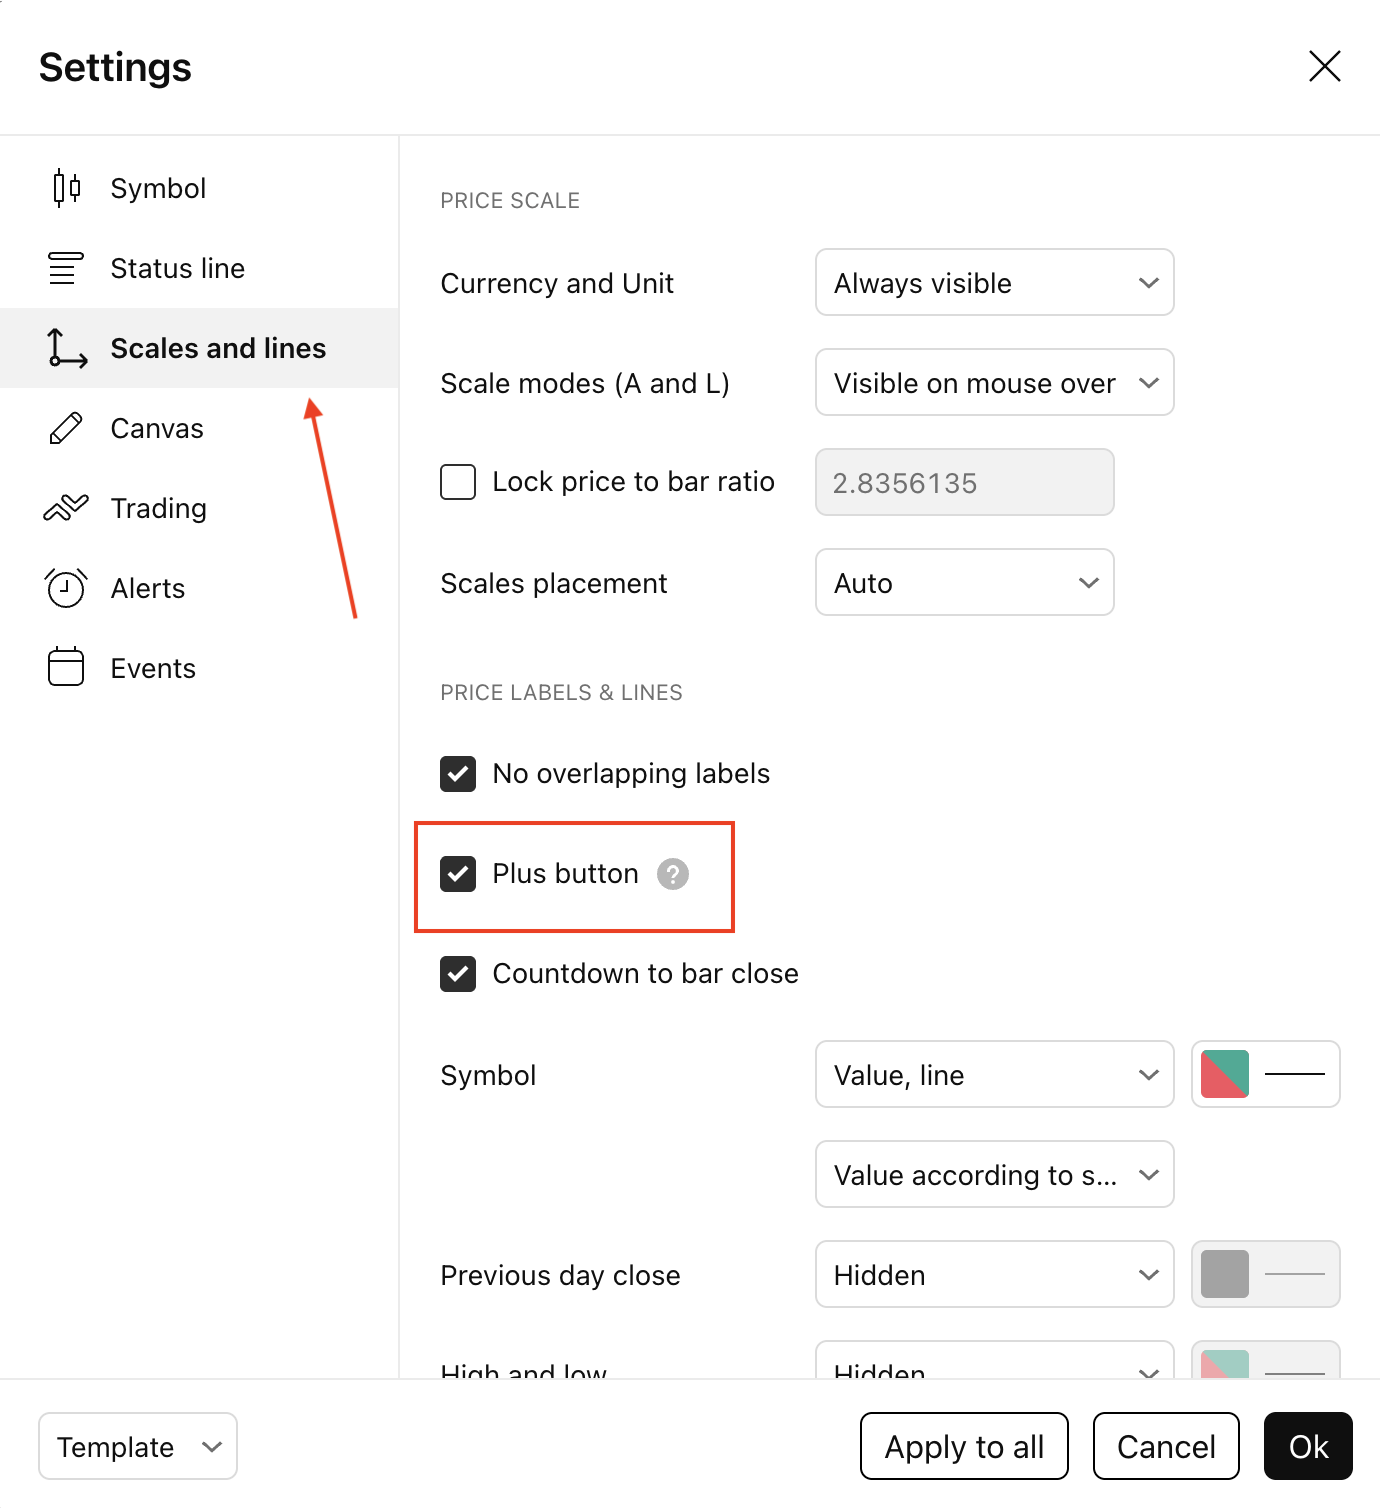Click the Symbol candlestick icon in sidebar
The image size is (1380, 1508).
pyautogui.click(x=66, y=188)
